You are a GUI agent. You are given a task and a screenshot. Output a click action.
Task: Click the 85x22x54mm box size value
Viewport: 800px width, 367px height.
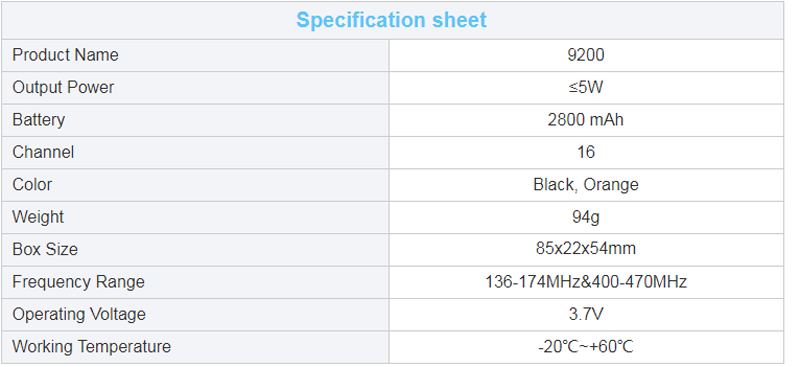click(x=586, y=249)
